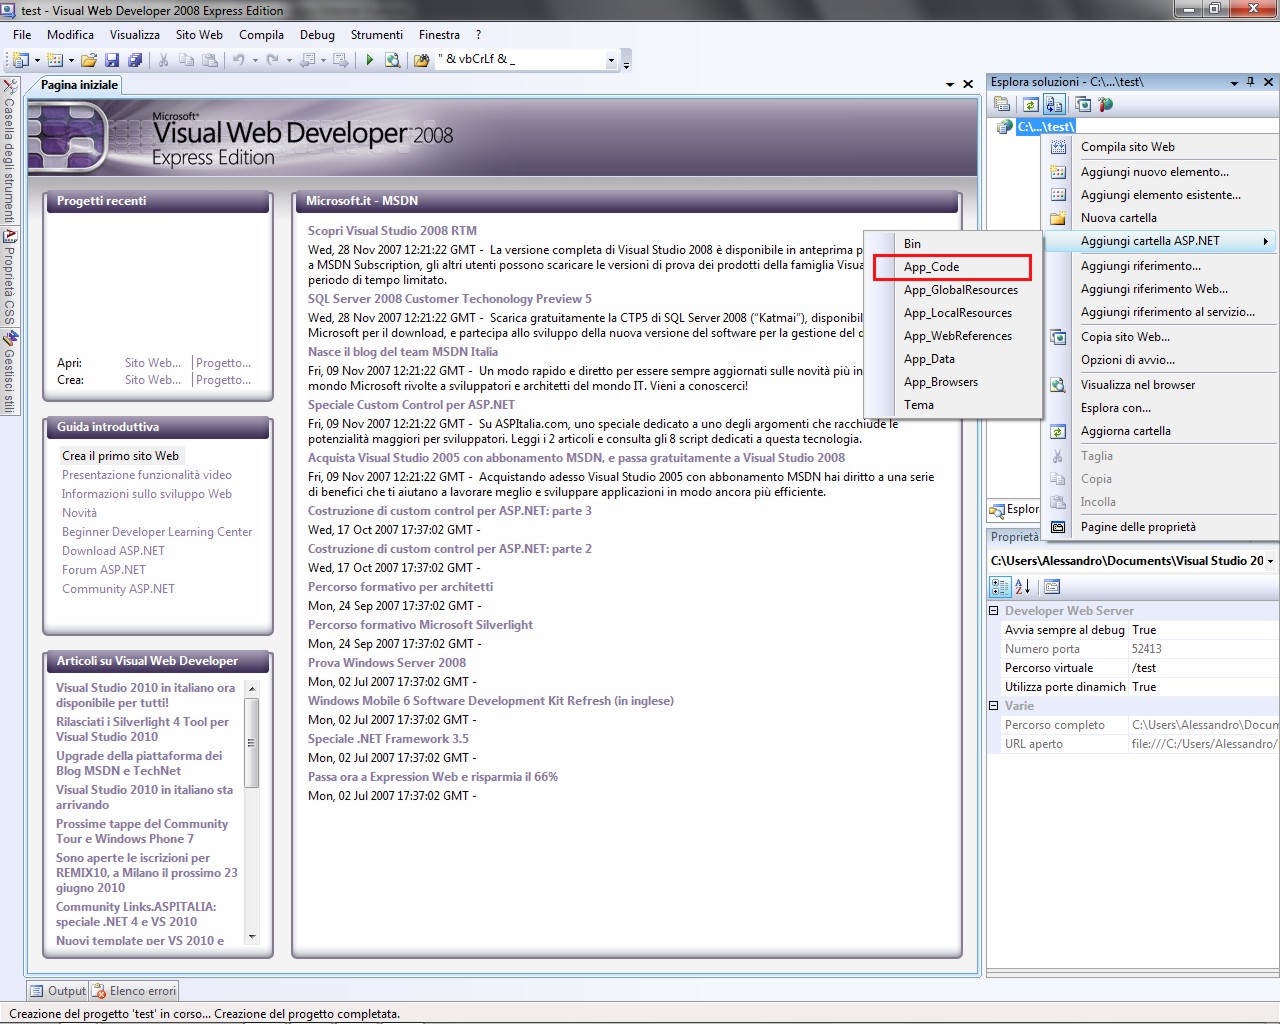This screenshot has width=1280, height=1024.
Task: Click the Cut scissors toolbar icon
Action: click(x=164, y=60)
